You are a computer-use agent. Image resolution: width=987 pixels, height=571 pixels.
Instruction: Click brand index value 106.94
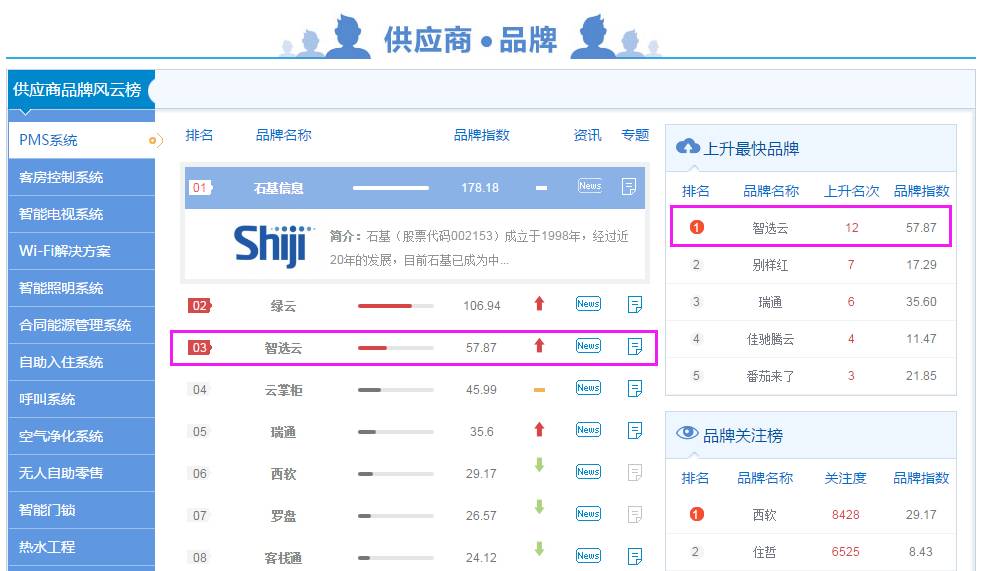tap(482, 306)
